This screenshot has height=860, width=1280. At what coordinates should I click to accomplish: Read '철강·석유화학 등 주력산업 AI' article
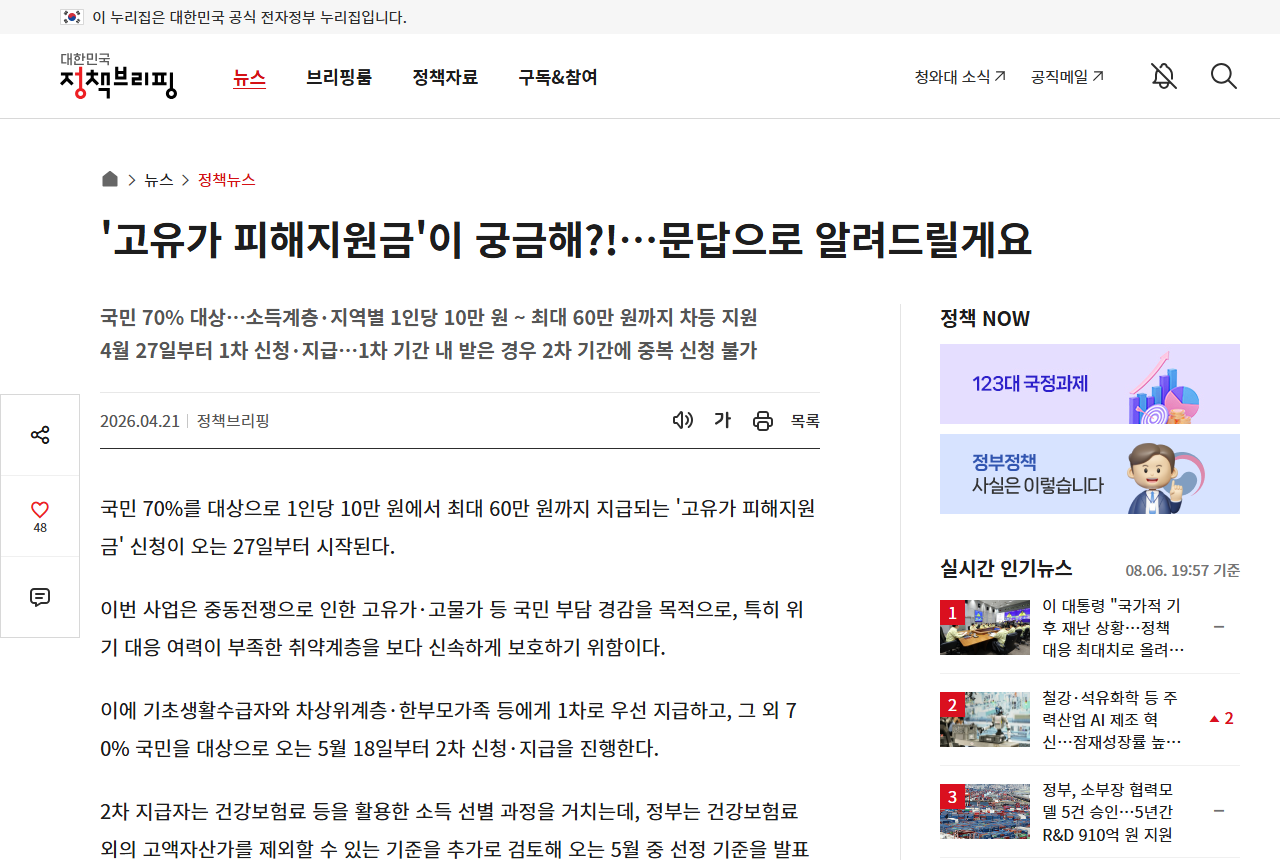tap(1112, 719)
